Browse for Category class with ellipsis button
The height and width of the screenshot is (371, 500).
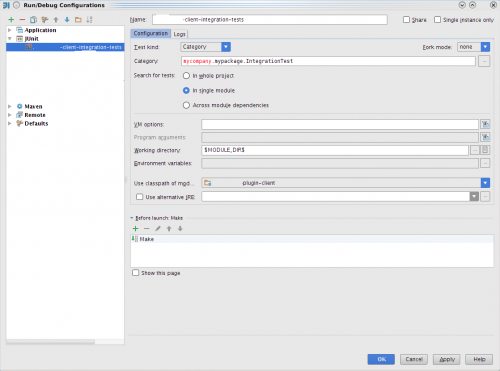[x=484, y=61]
